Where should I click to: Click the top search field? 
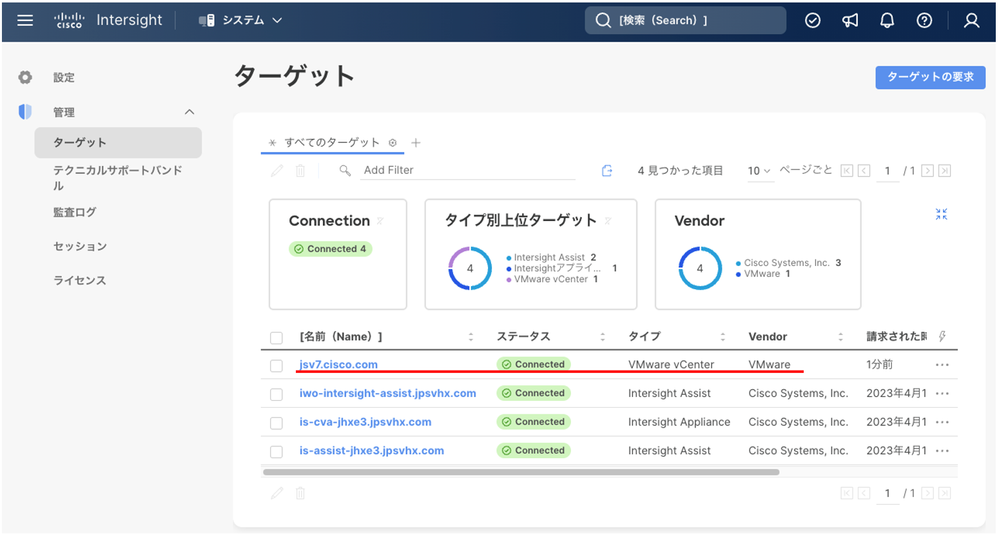[685, 20]
